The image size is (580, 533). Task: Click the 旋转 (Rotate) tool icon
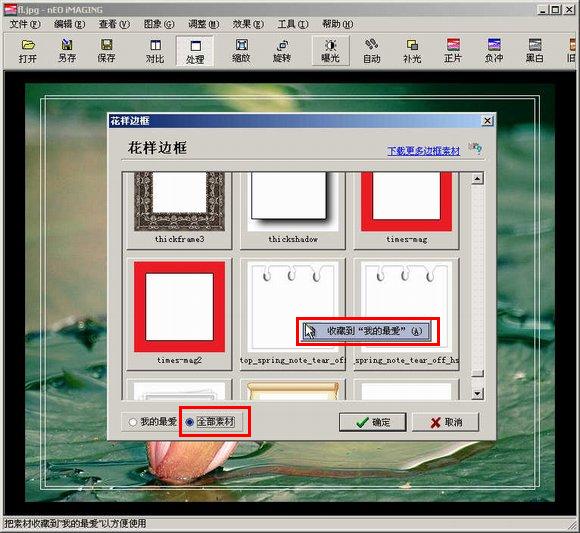tap(282, 51)
